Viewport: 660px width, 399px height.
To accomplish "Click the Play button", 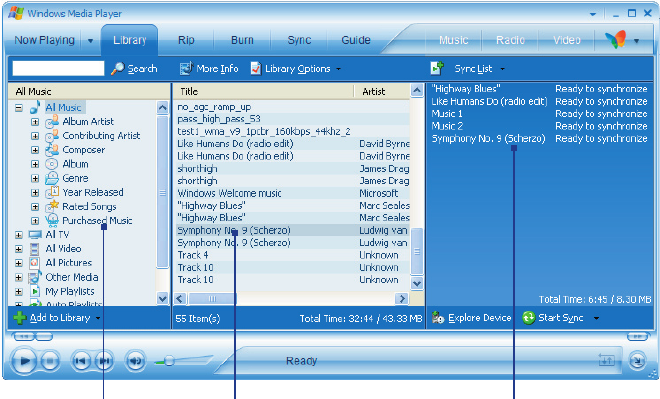I will (24, 361).
